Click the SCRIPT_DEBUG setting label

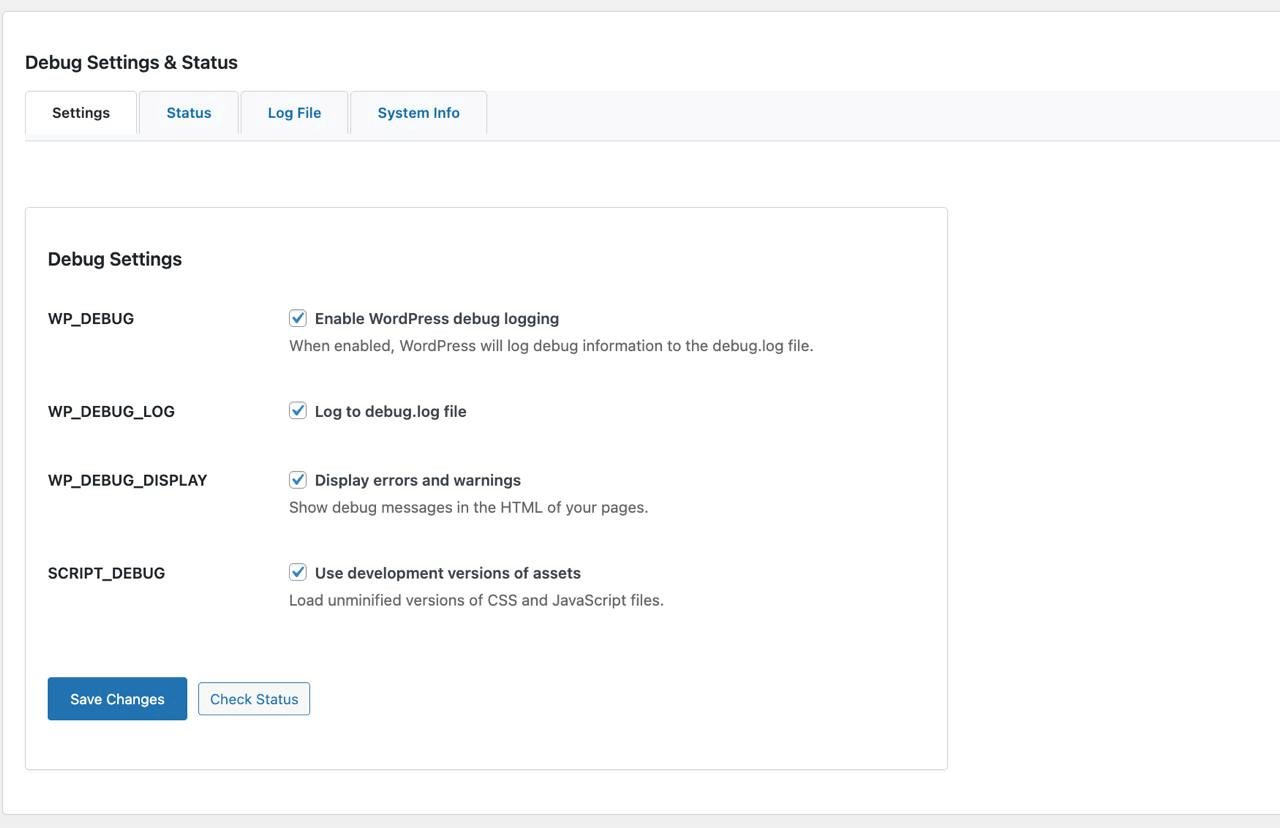106,574
